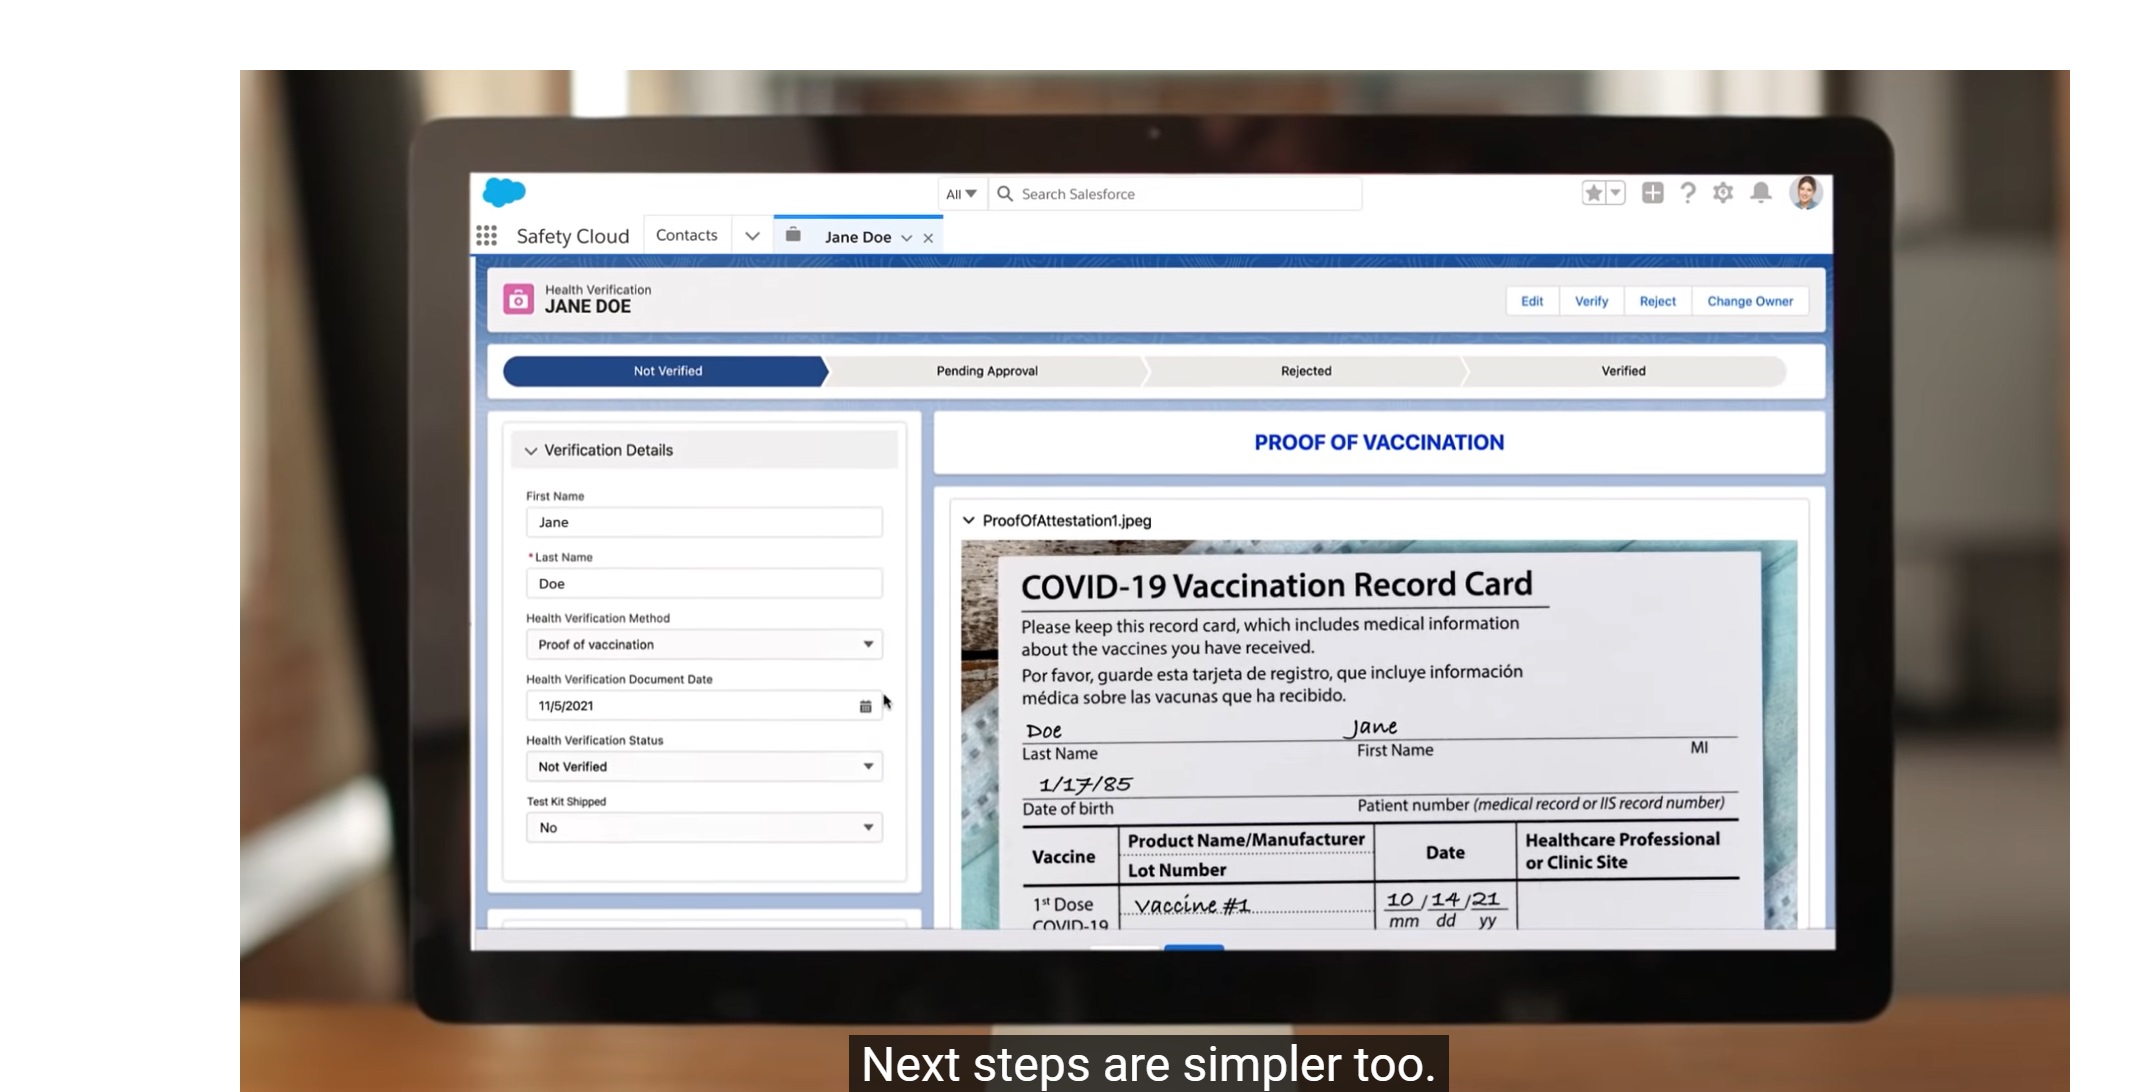Click the Verify button
The width and height of the screenshot is (2136, 1092).
click(x=1591, y=301)
